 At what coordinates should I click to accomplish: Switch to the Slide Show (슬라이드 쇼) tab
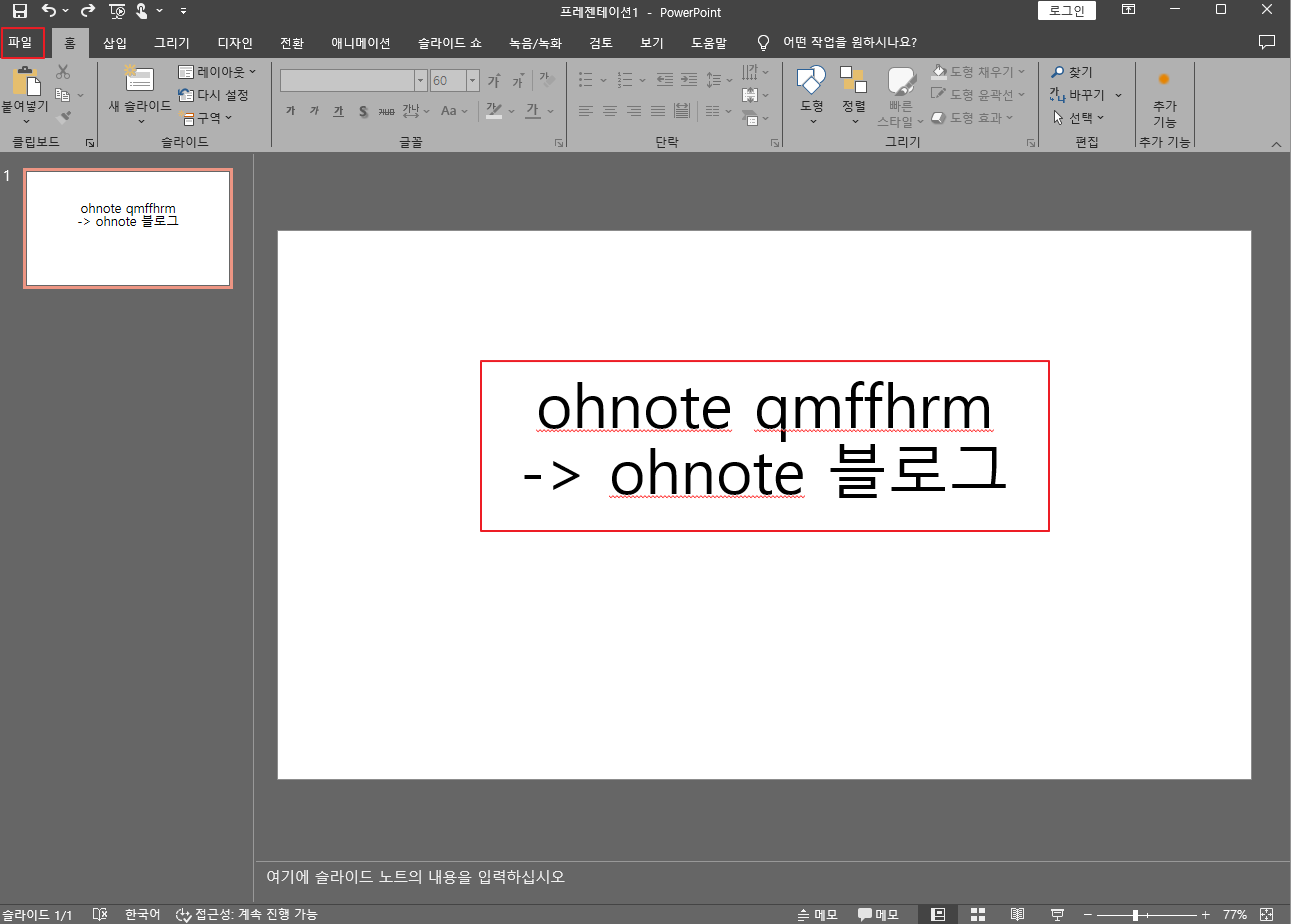click(450, 42)
